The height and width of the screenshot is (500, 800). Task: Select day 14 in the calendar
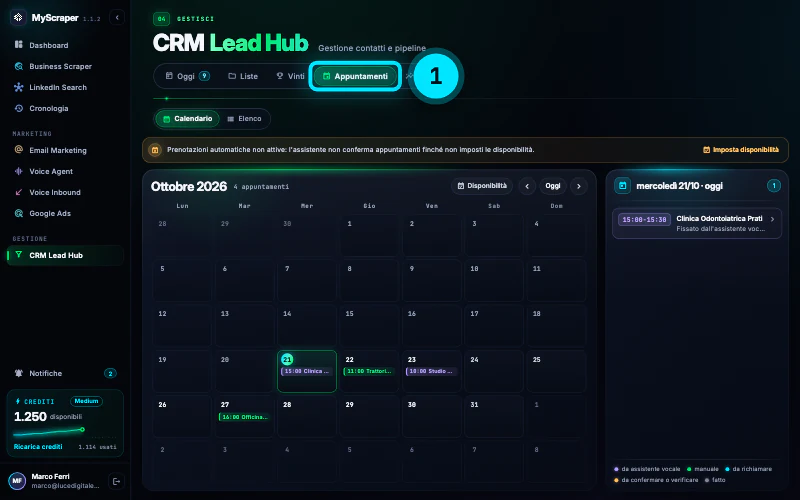pos(307,326)
